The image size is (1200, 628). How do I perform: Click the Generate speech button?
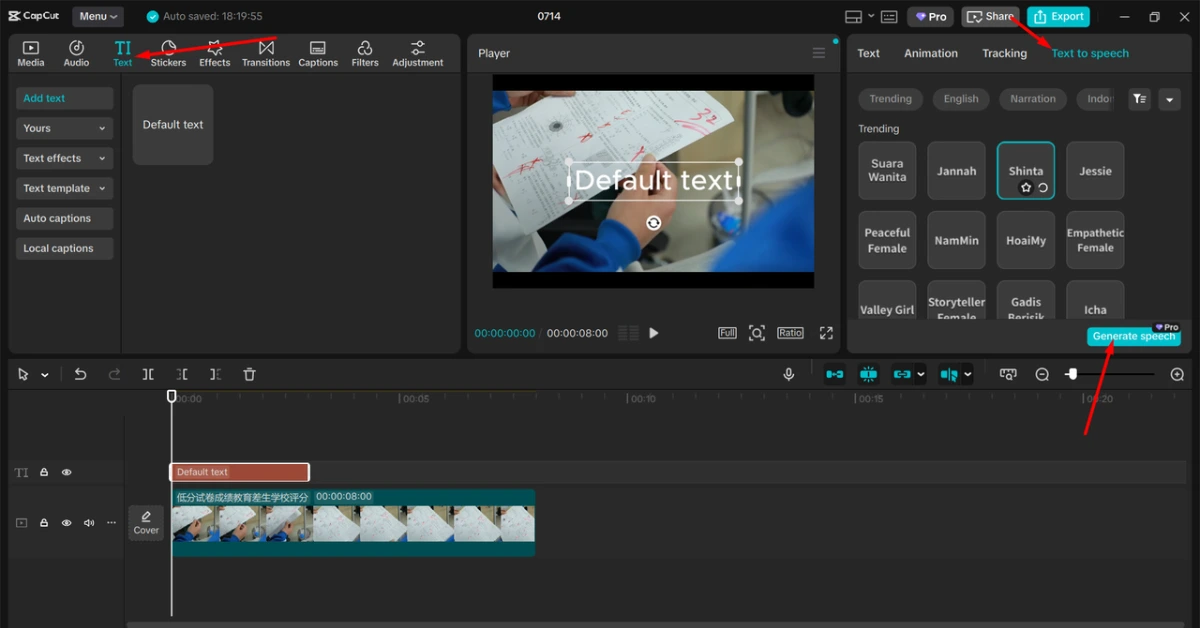[x=1133, y=337]
